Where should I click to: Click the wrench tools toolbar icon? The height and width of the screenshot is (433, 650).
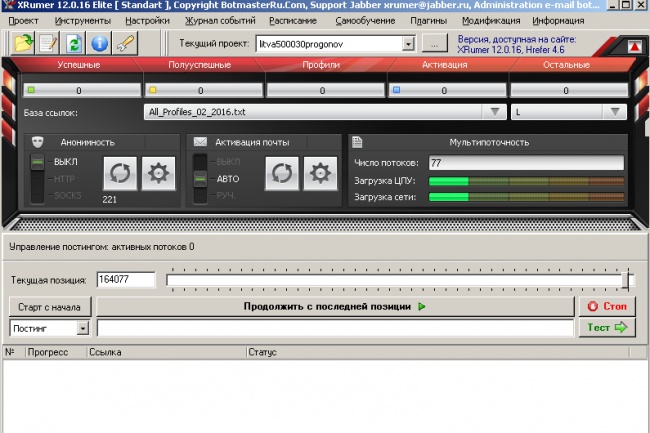(x=125, y=43)
